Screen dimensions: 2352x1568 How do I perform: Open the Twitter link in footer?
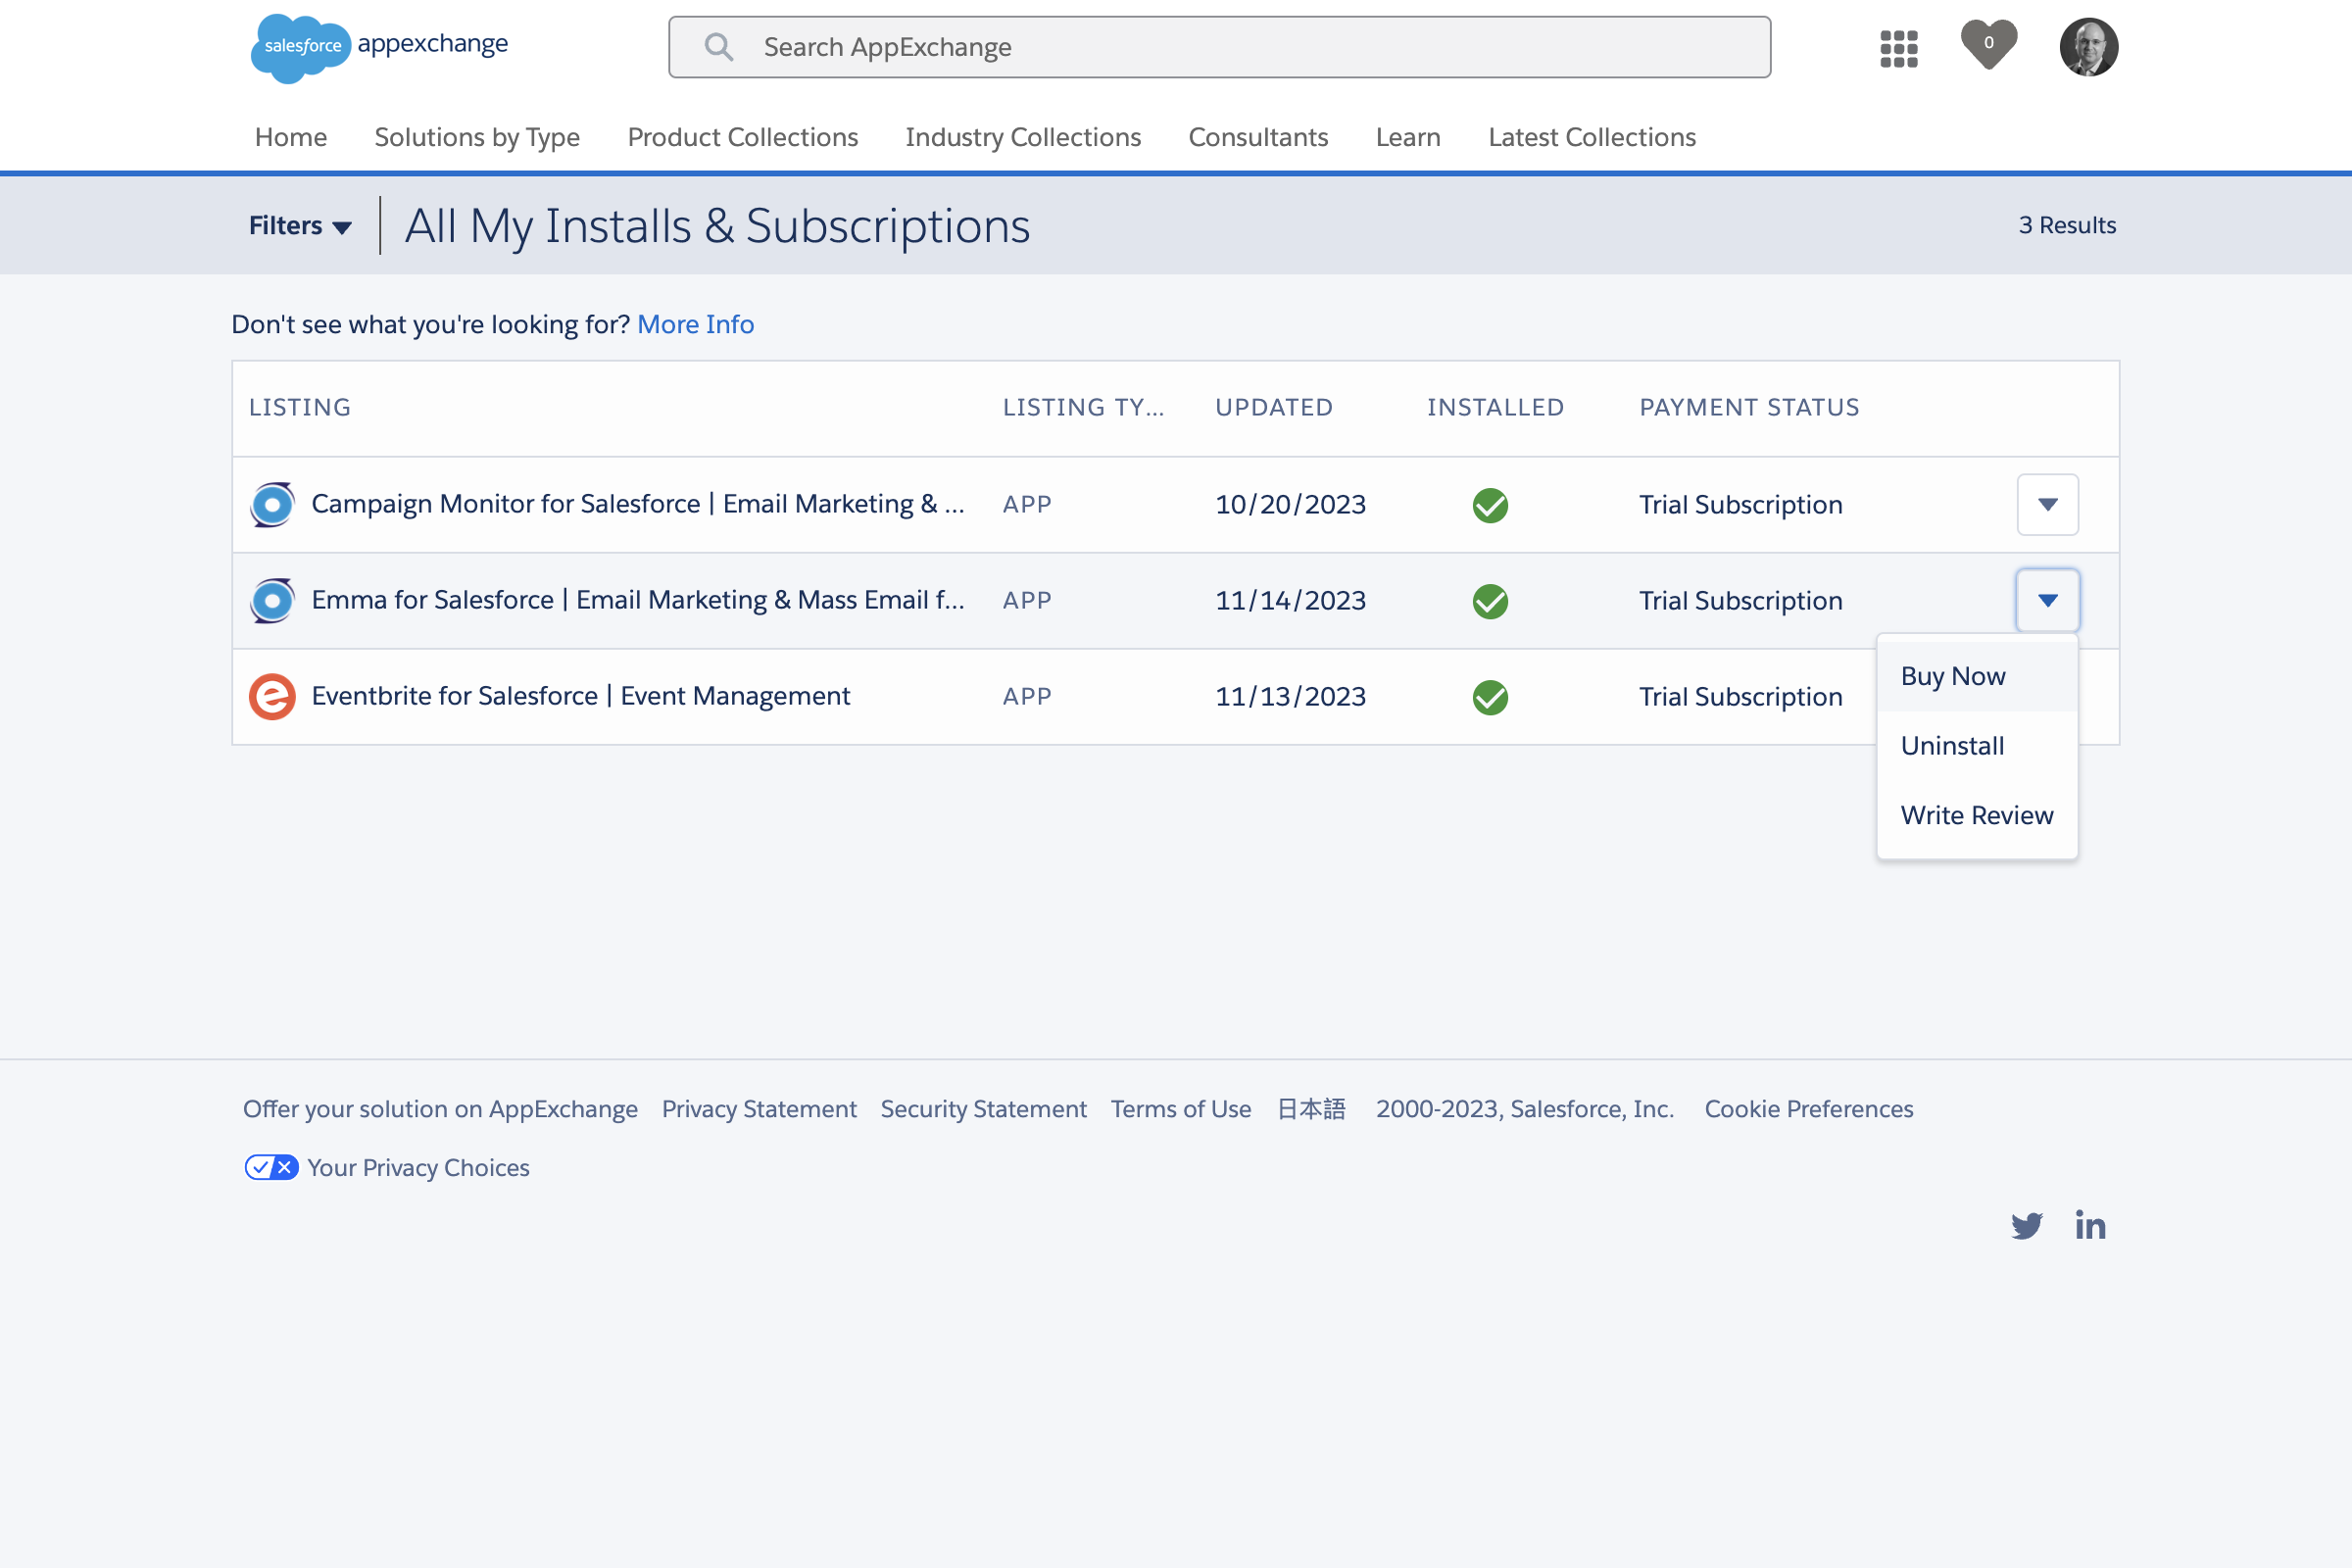[x=2027, y=1225]
